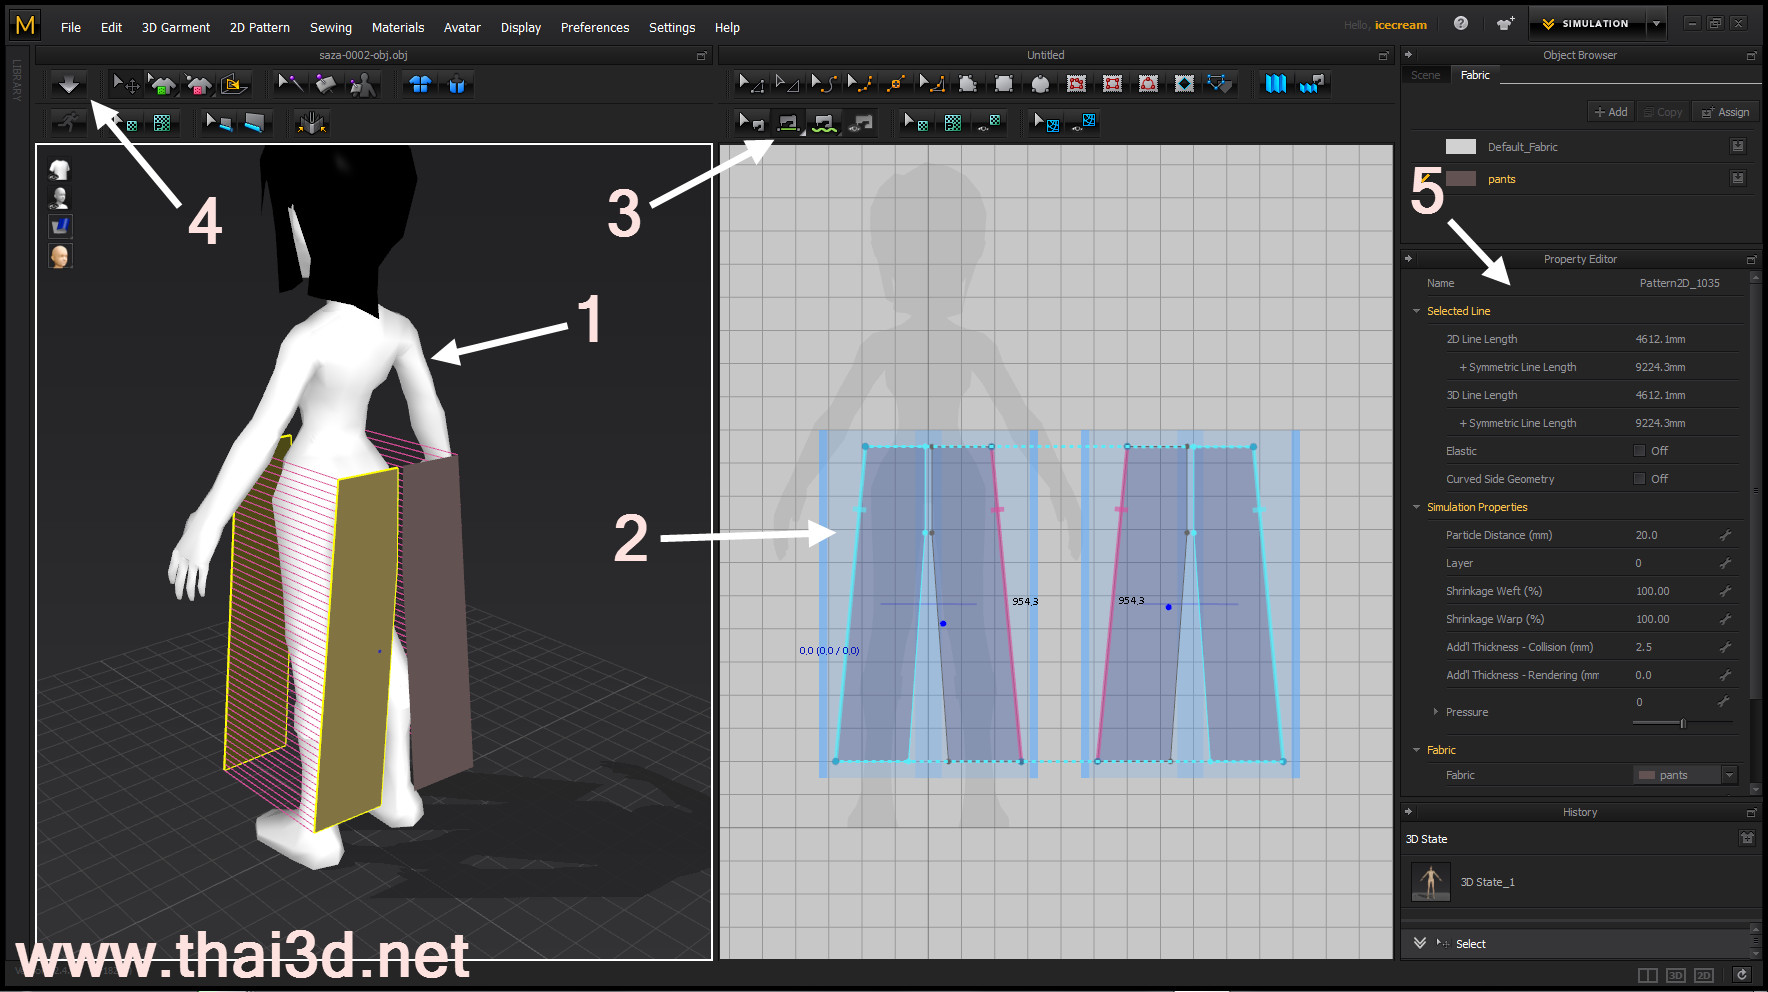Toggle the 2D-only window layout button
The image size is (1768, 992).
[x=1704, y=975]
